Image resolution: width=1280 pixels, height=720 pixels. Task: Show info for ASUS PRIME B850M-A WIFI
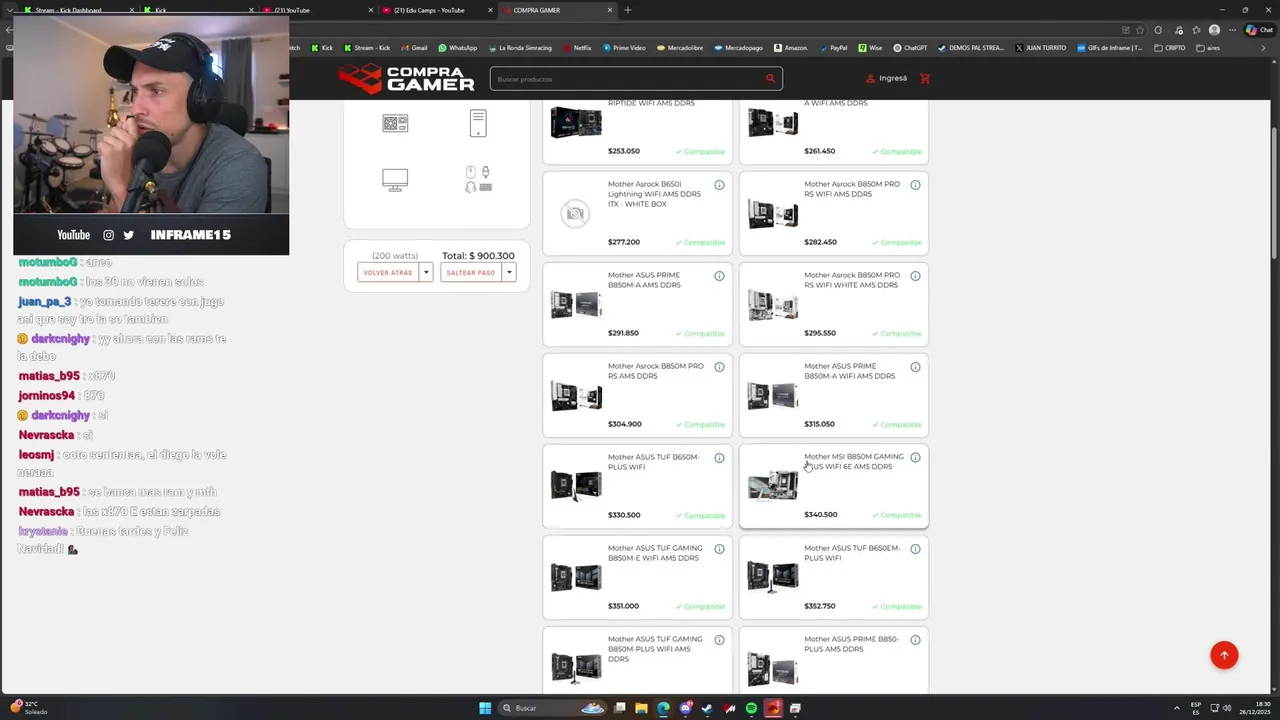point(915,367)
